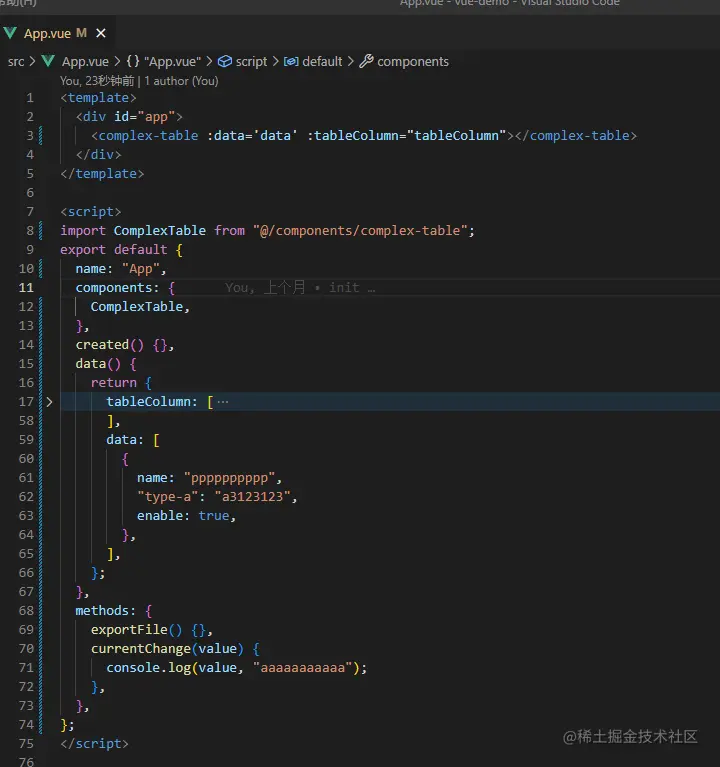Click 'components:' on line 11
720x767 pixels.
tap(117, 288)
